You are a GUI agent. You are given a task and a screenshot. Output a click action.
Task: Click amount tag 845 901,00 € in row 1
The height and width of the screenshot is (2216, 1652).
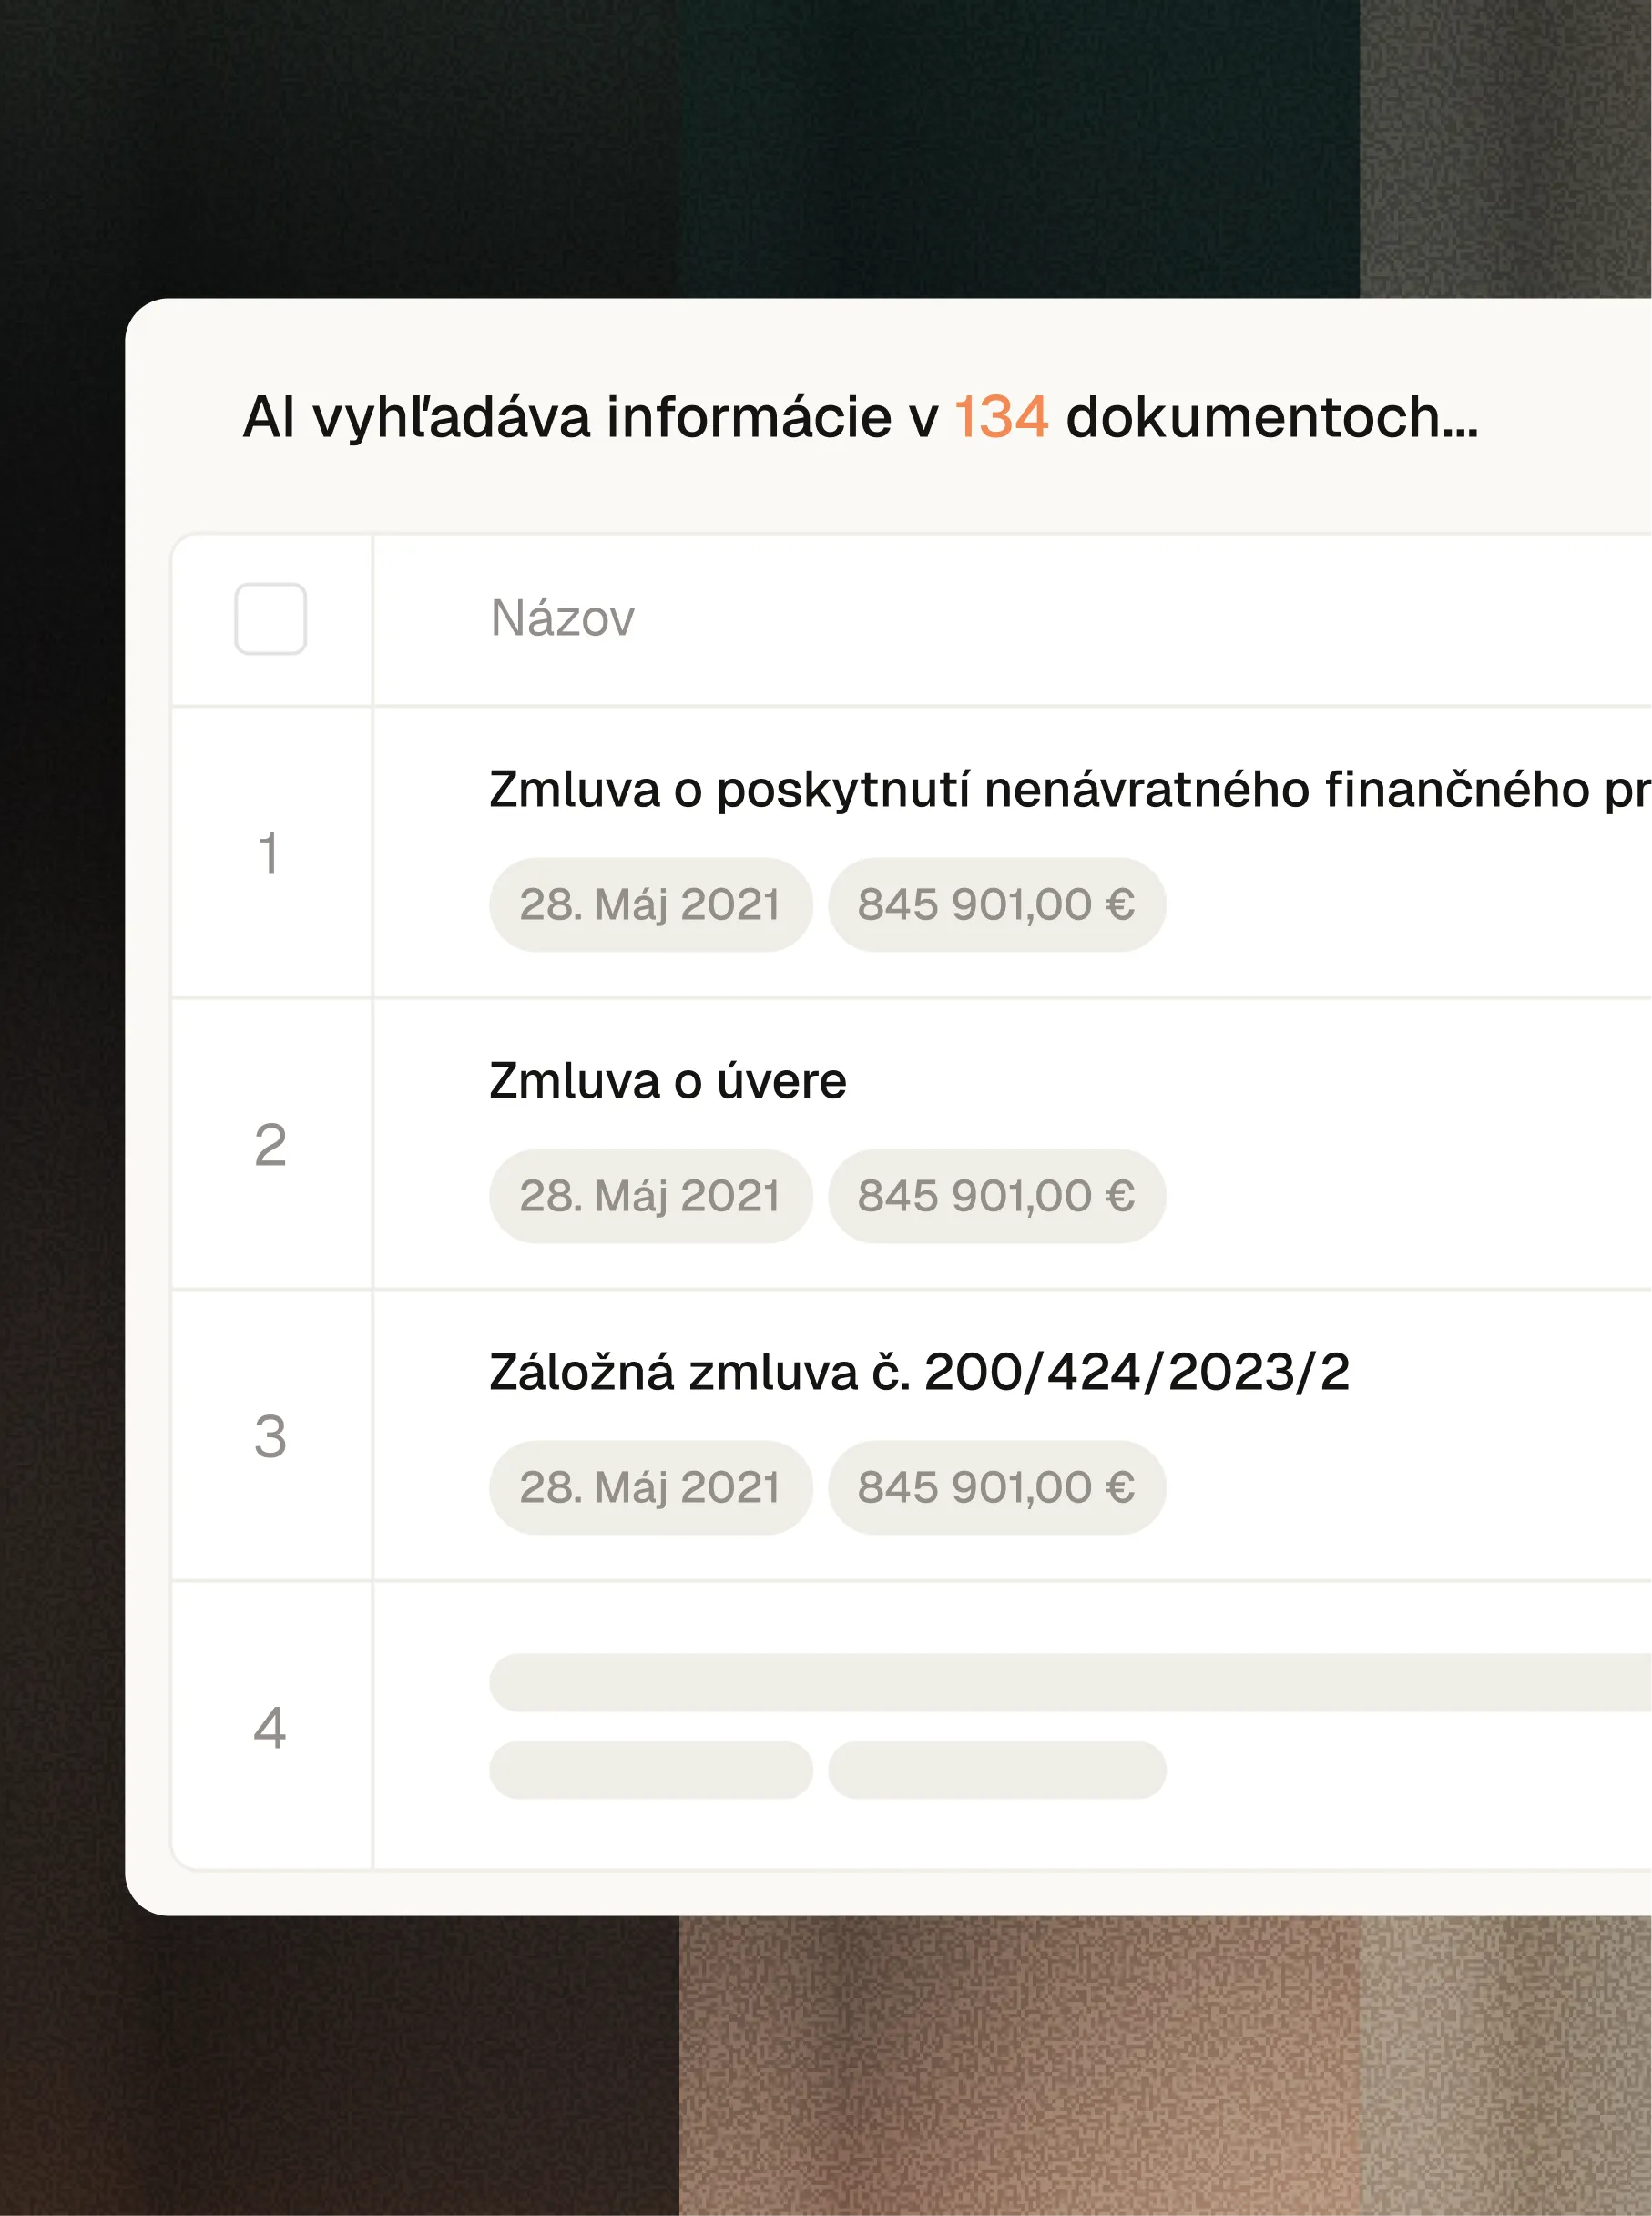(x=997, y=905)
